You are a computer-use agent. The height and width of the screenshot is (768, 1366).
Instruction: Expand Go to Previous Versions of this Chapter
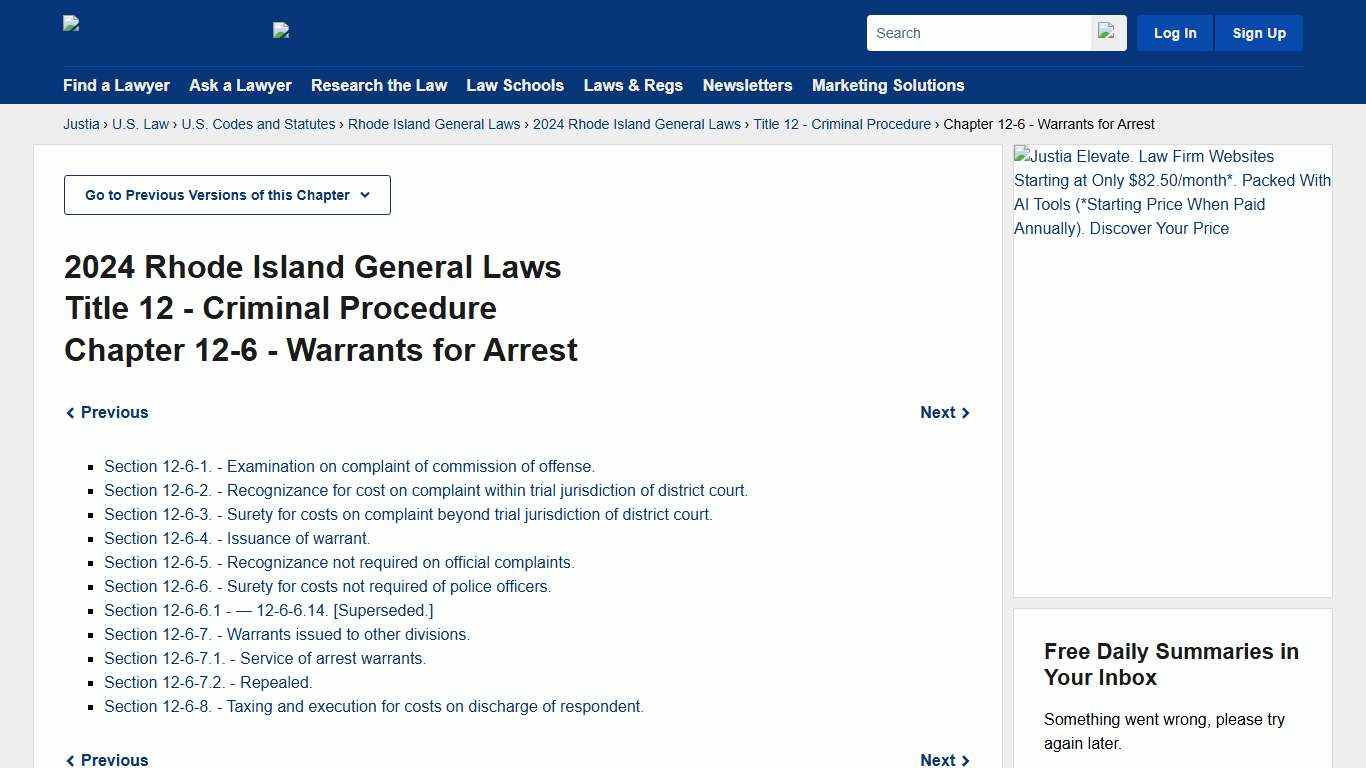227,195
